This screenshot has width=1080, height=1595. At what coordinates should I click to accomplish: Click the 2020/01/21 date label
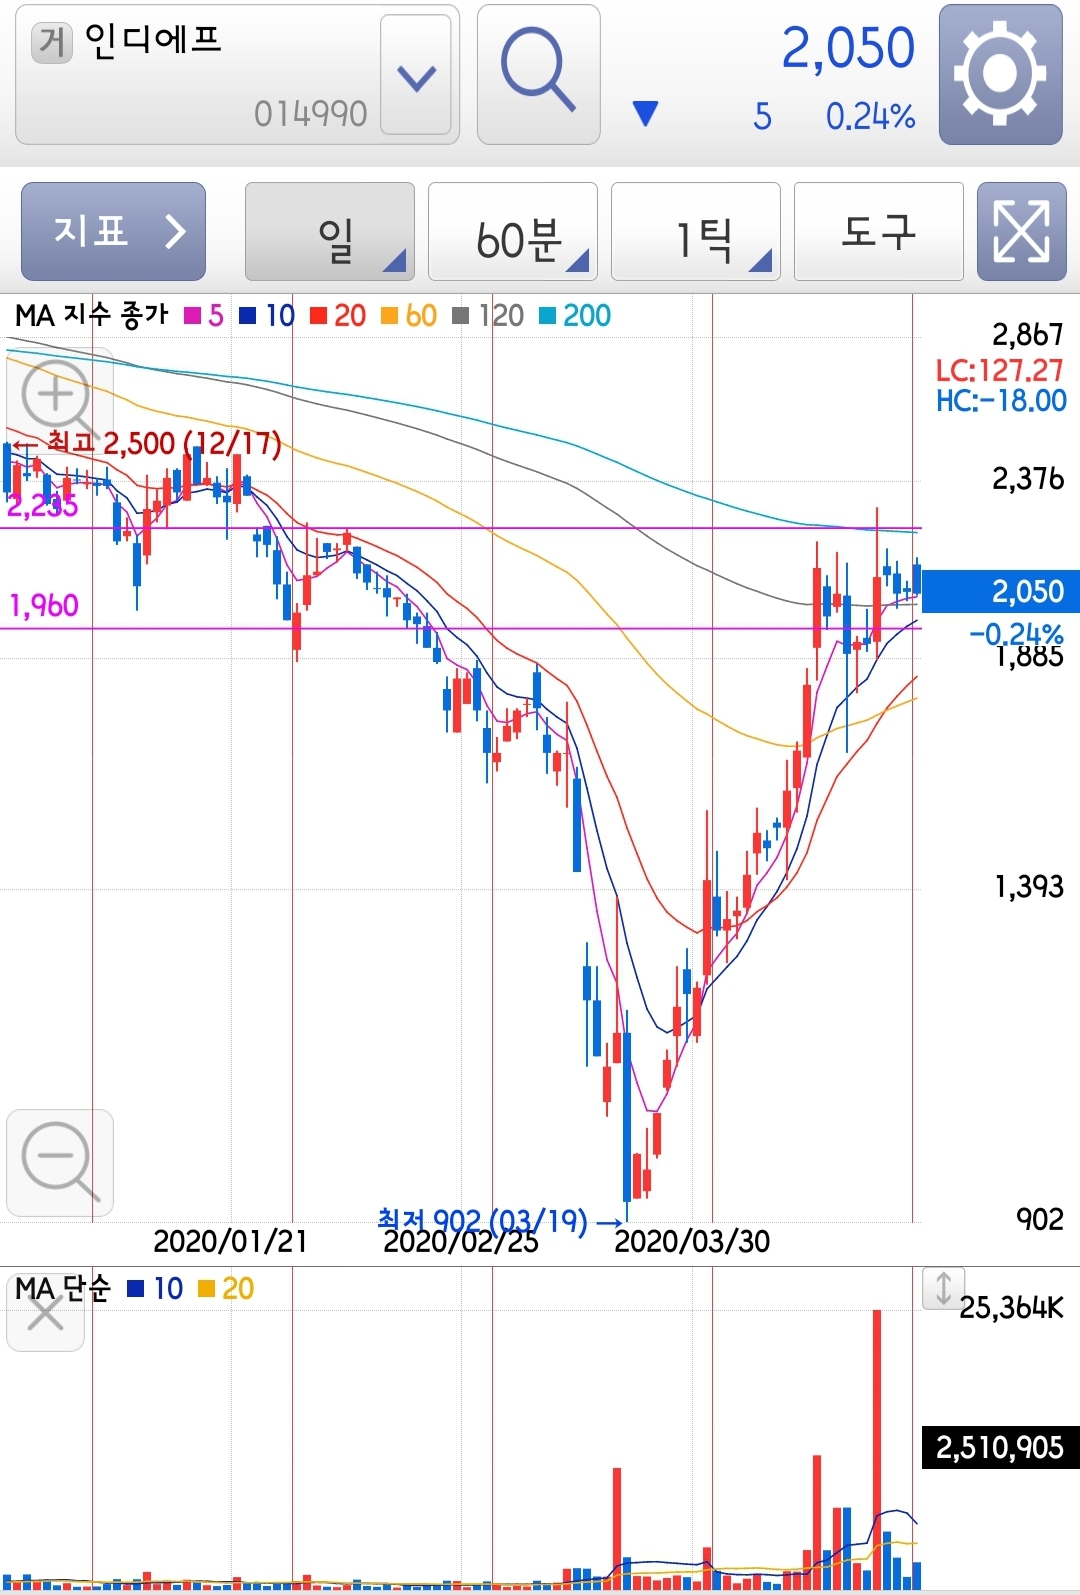tap(230, 1241)
